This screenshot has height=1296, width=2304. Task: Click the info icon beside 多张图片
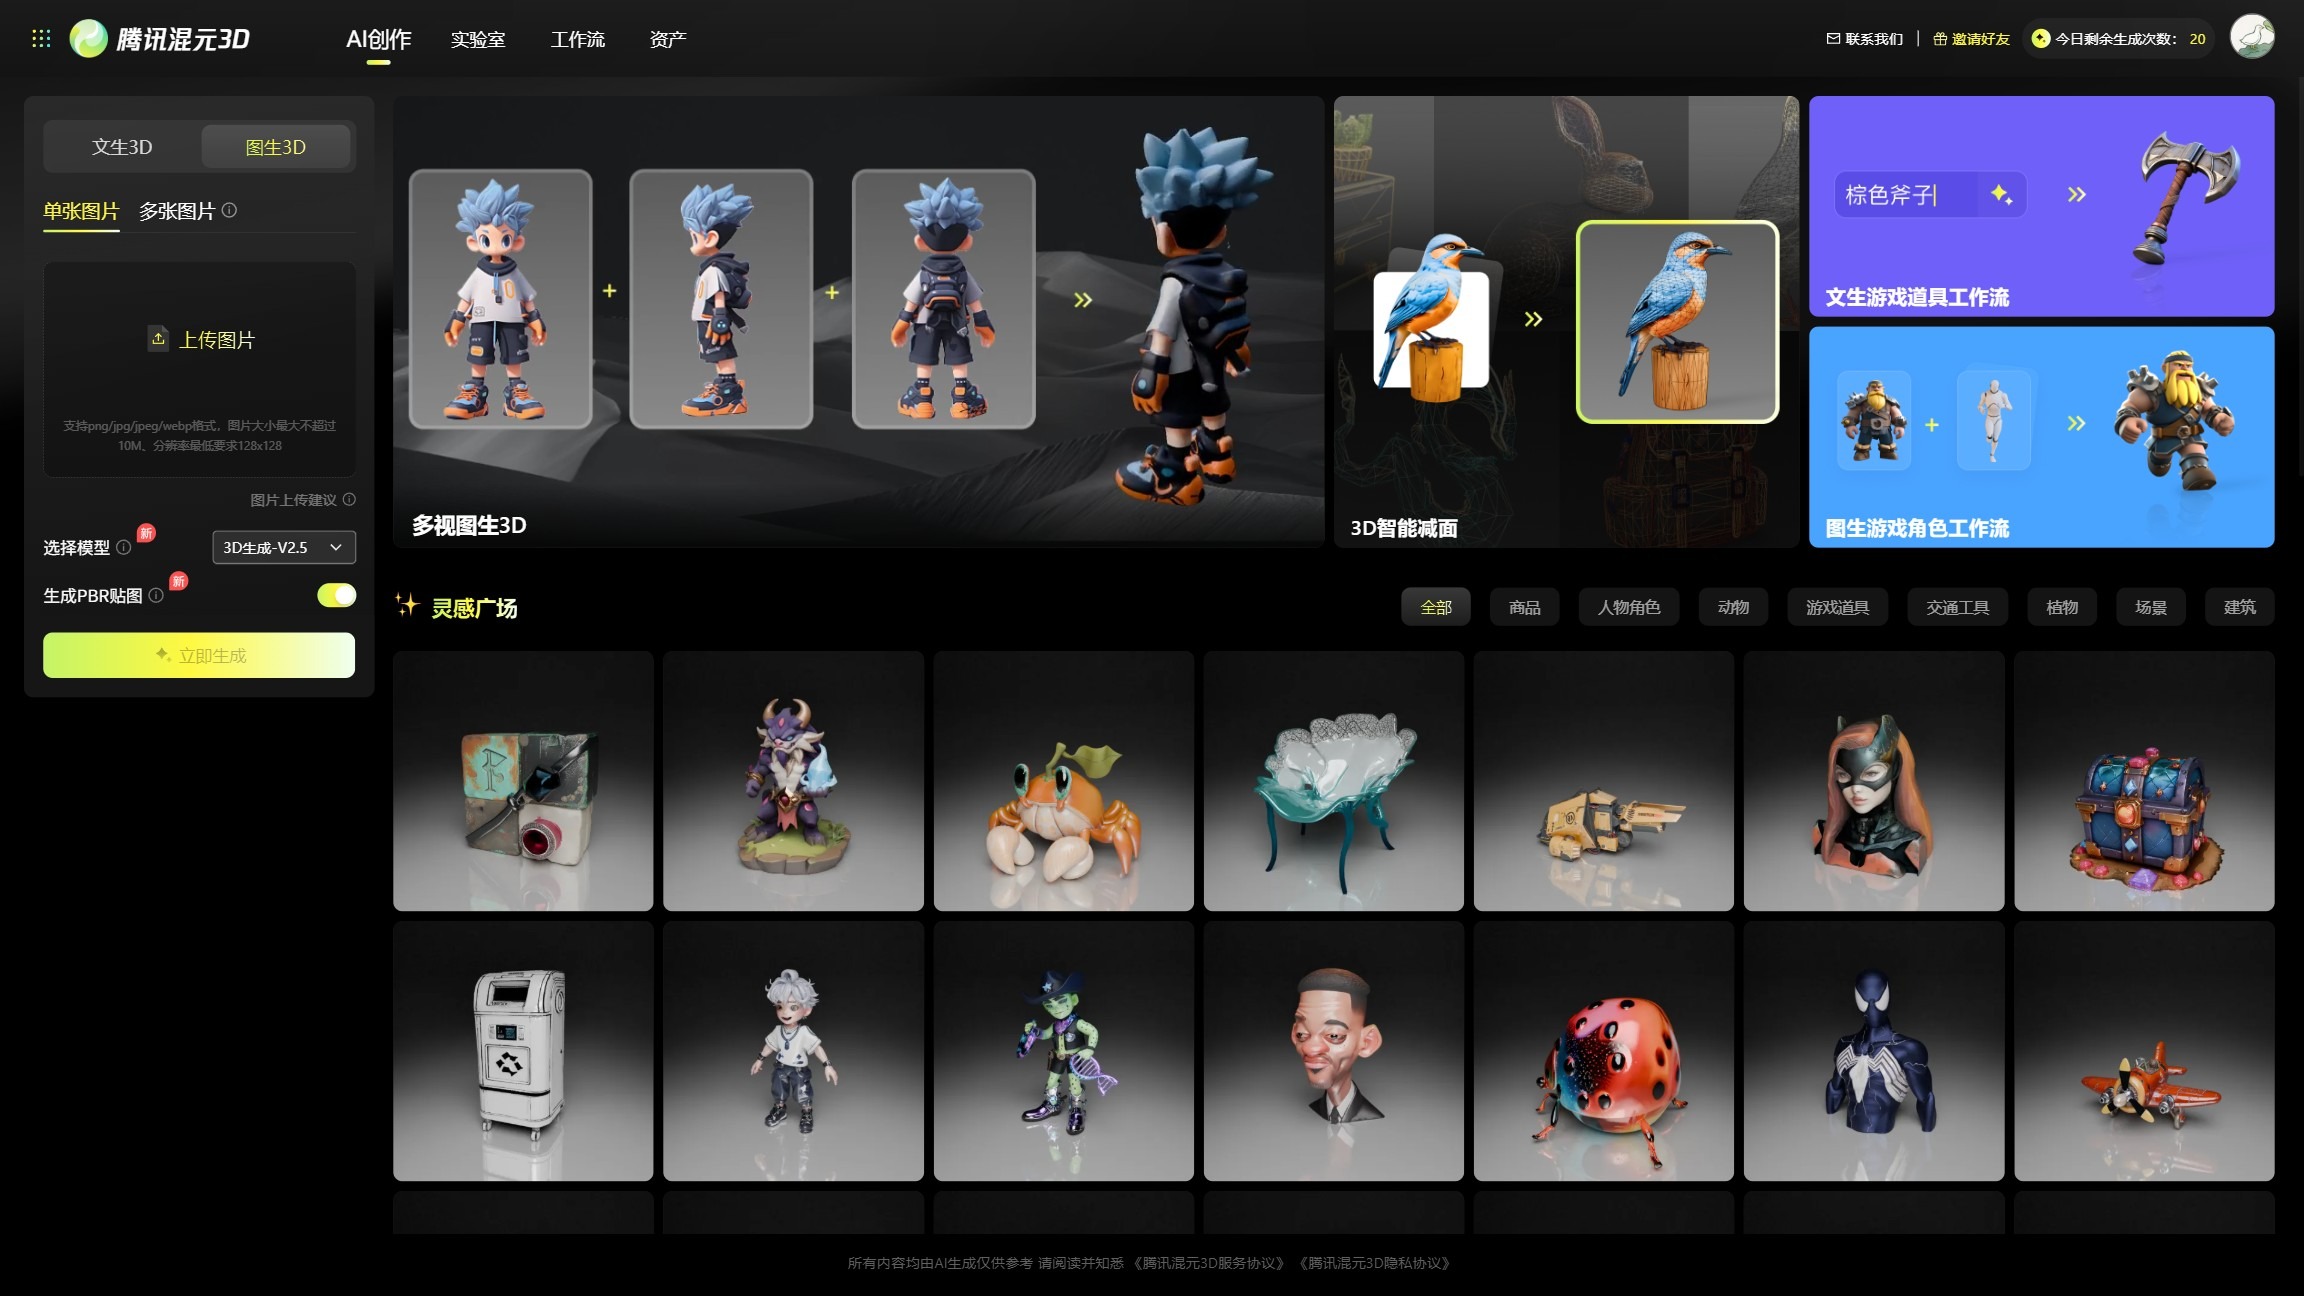click(230, 210)
